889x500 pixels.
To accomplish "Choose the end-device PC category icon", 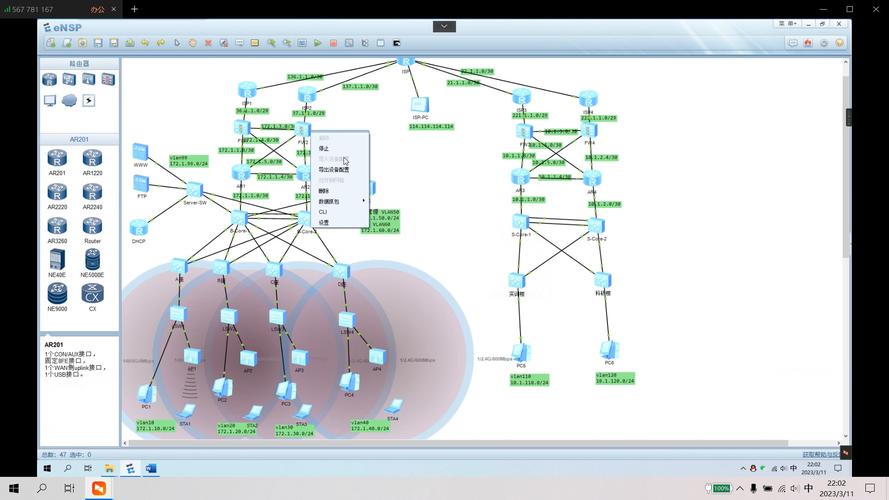I will (x=50, y=101).
